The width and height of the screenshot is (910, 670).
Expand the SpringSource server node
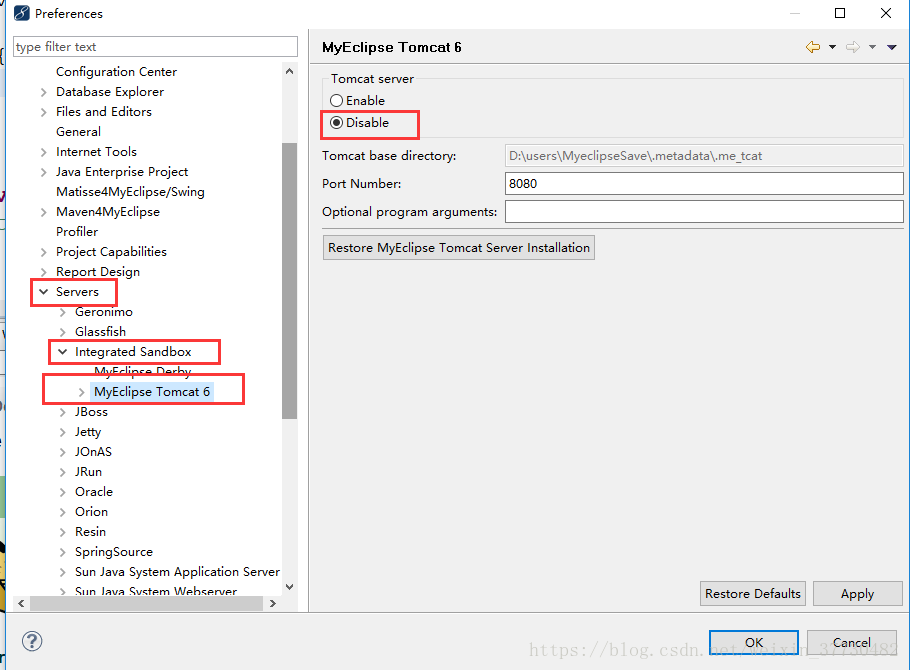click(63, 552)
